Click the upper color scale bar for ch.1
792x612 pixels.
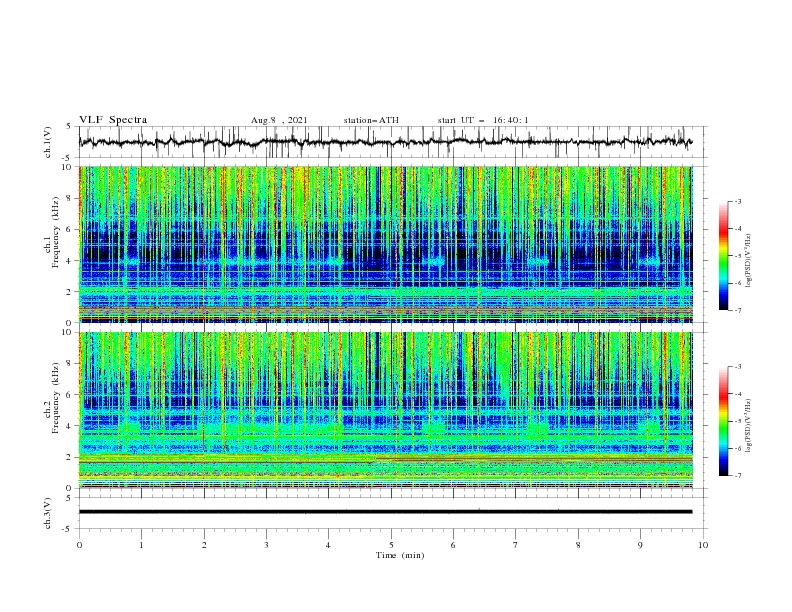pyautogui.click(x=724, y=256)
